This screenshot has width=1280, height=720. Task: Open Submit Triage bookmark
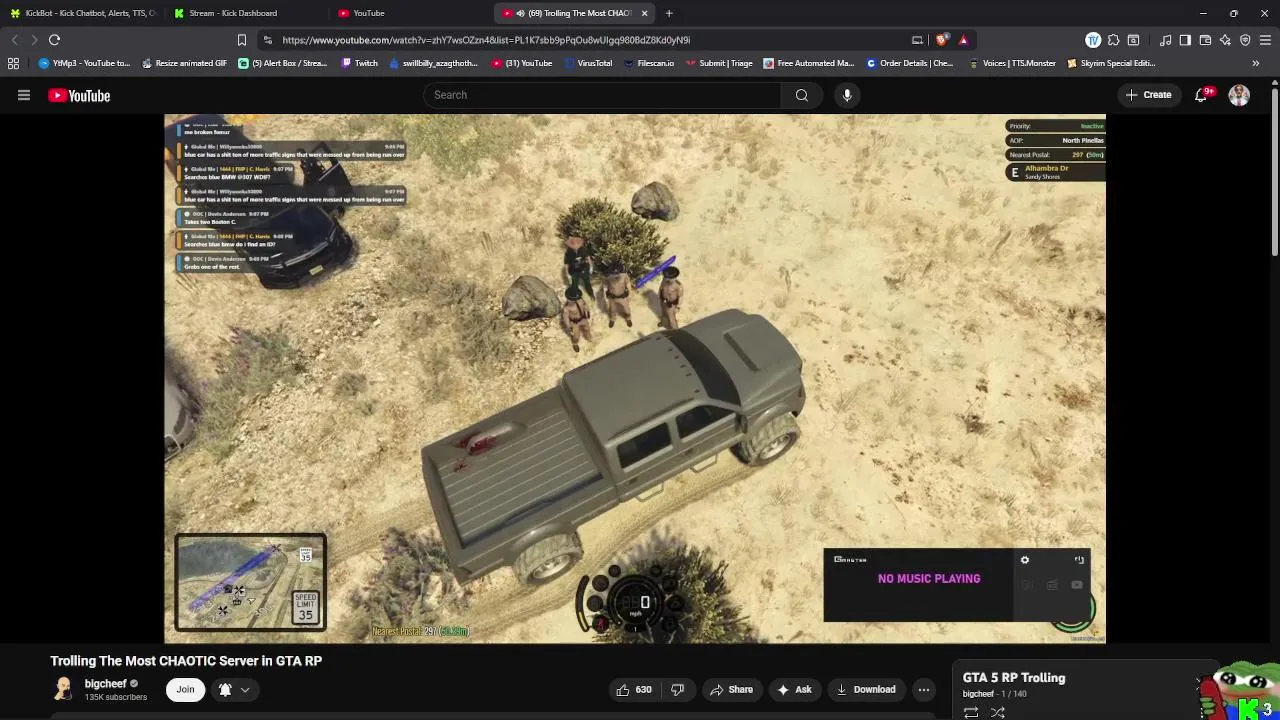719,63
